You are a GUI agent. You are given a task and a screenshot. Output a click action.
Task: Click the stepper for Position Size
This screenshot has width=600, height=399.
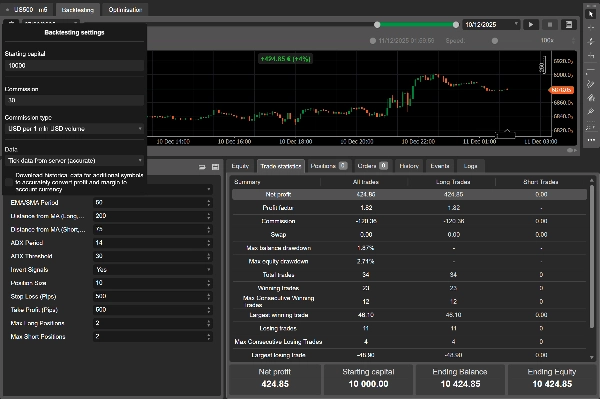click(209, 283)
